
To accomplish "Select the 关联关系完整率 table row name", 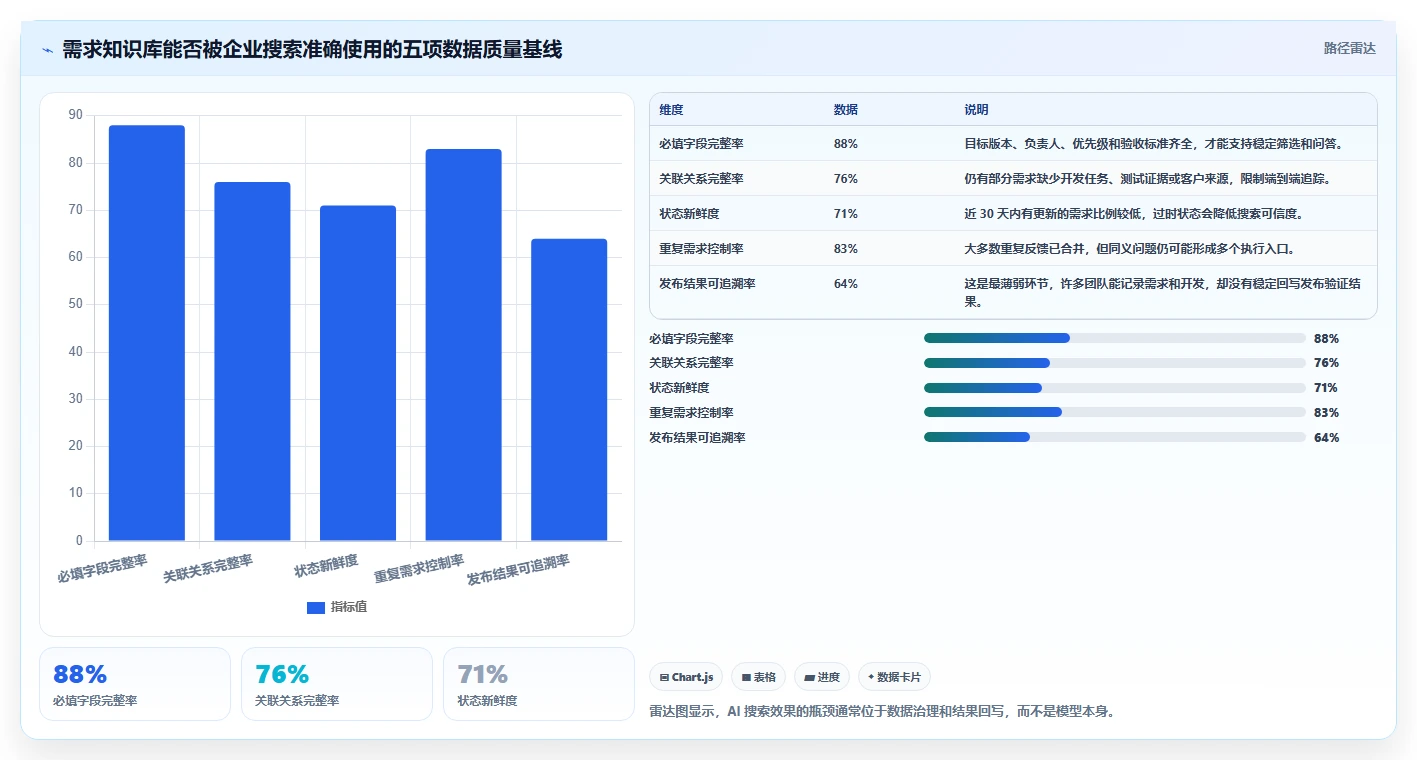I will coord(701,178).
